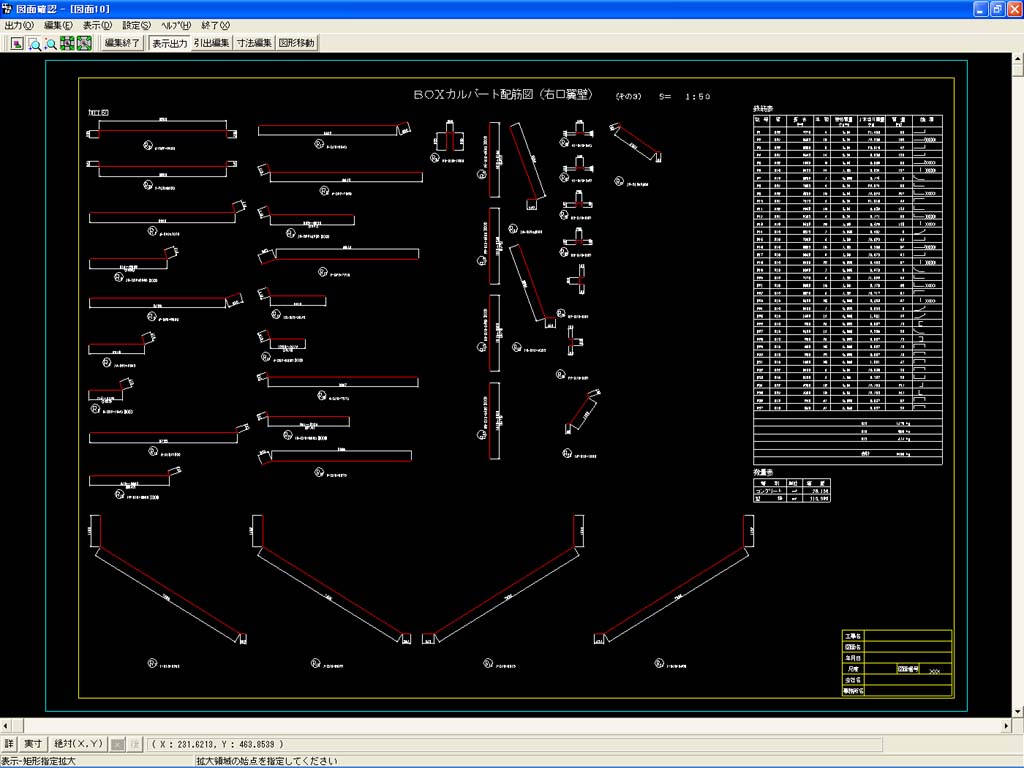1024x768 pixels.
Task: Click the 編集終了 button
Action: tap(121, 43)
